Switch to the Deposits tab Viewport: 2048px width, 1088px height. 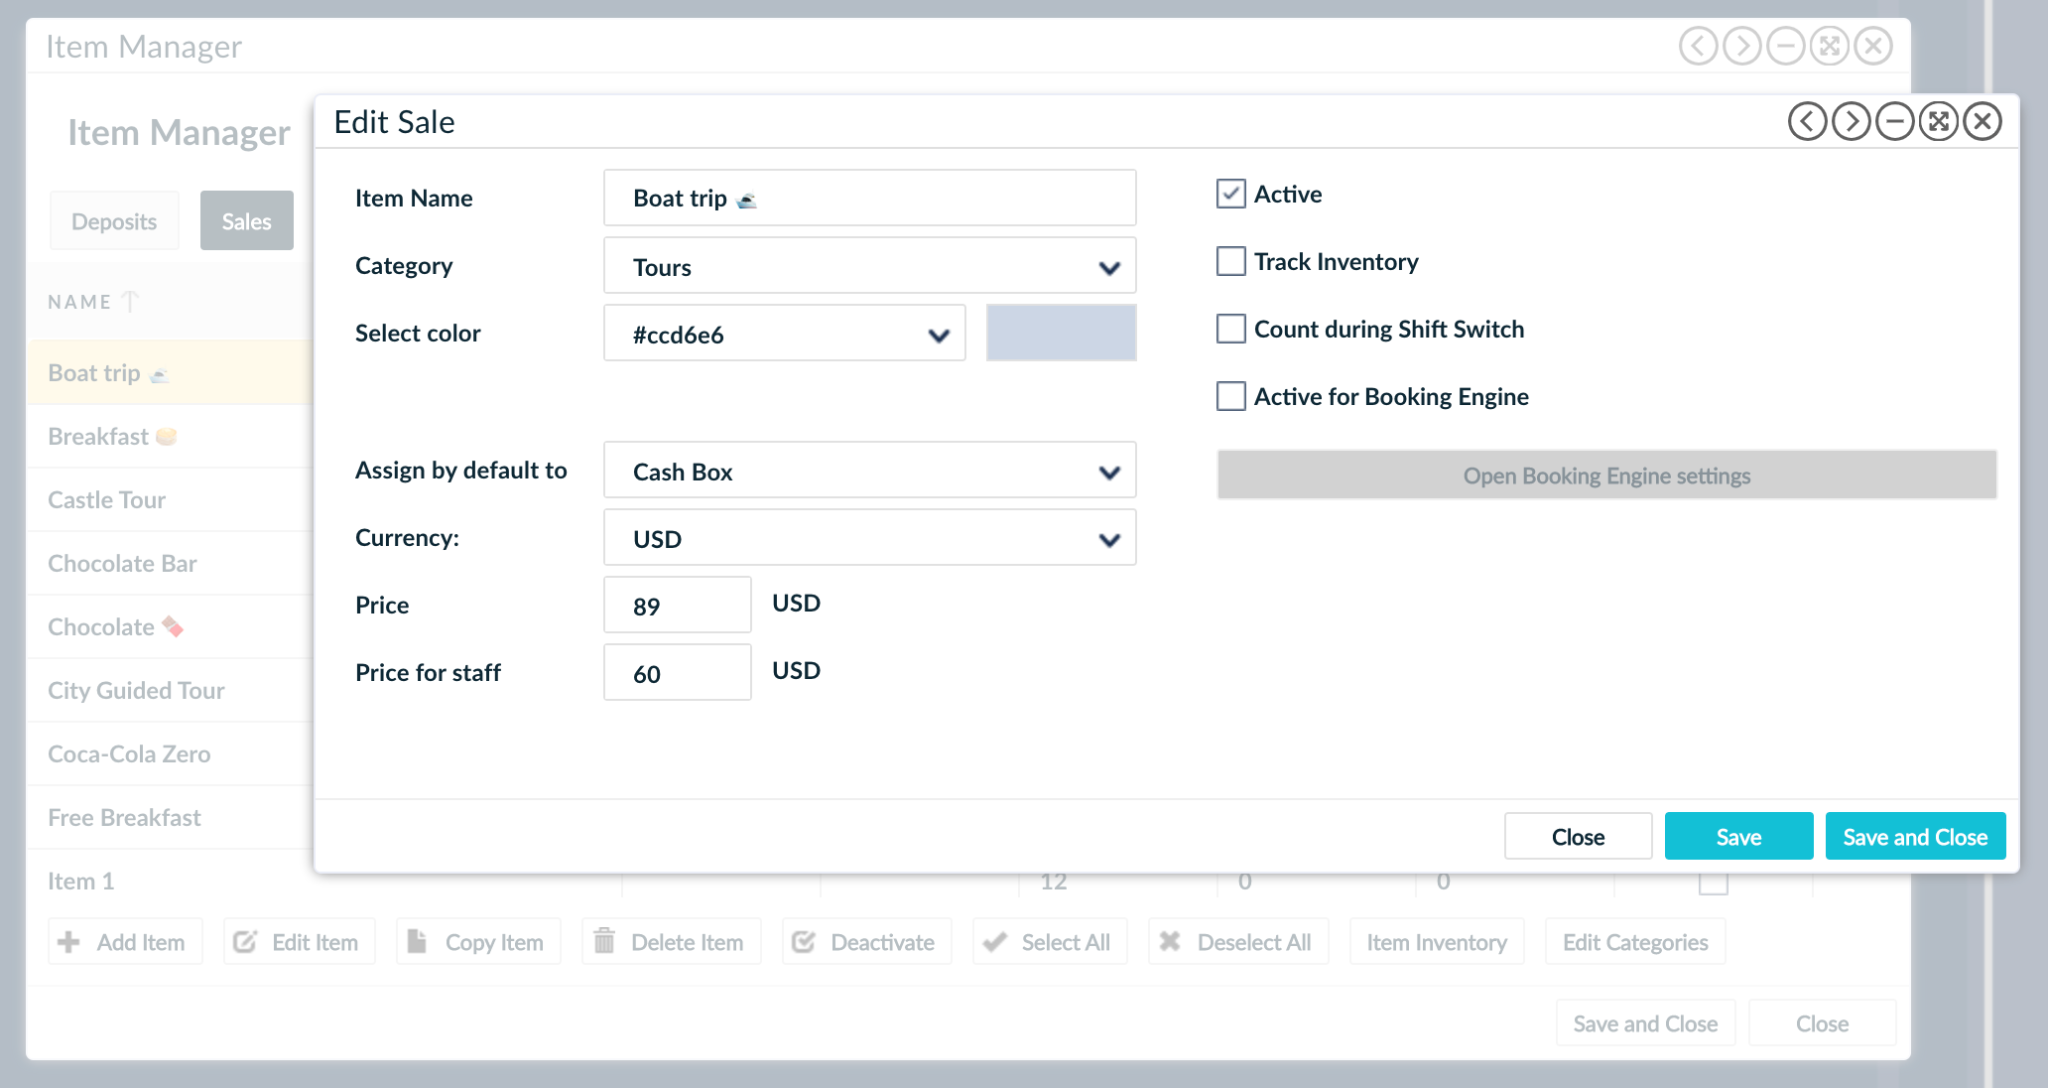coord(113,220)
